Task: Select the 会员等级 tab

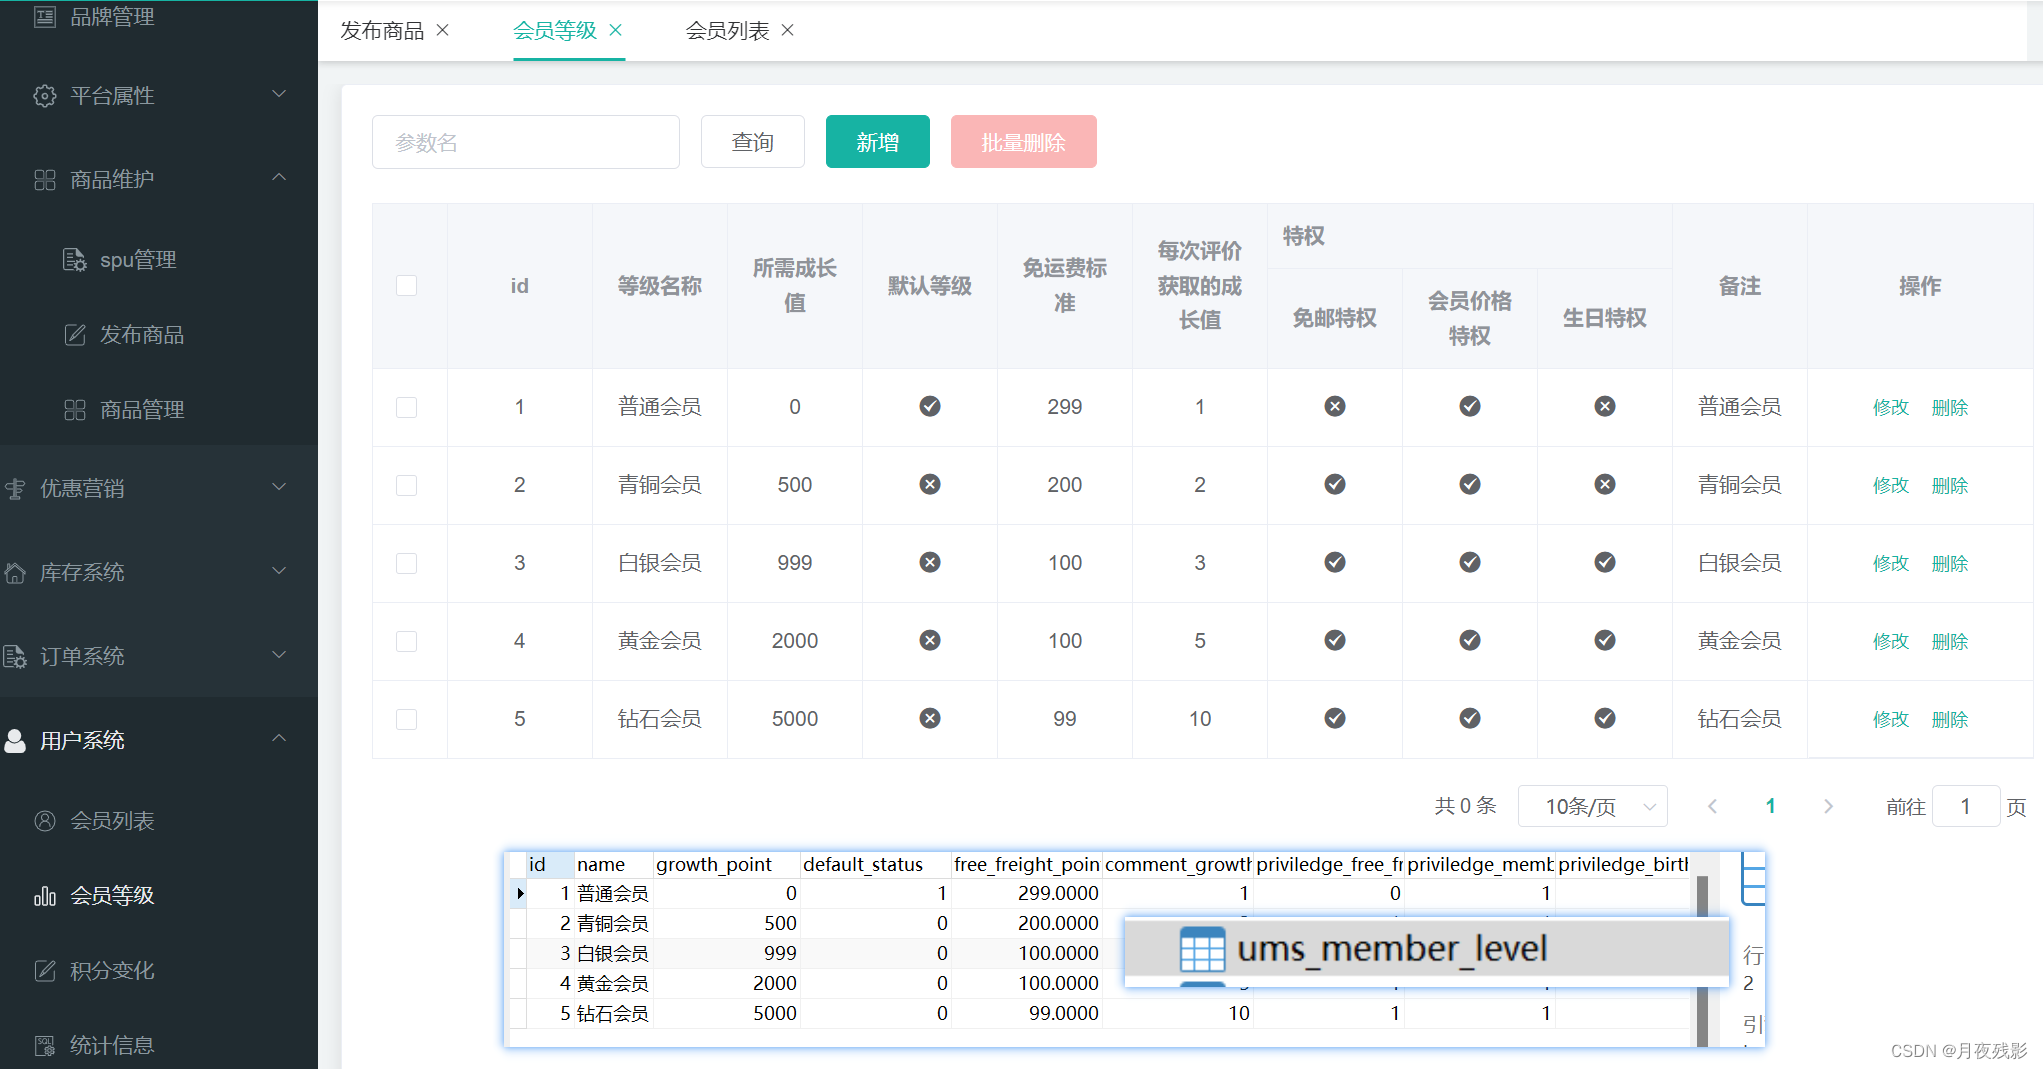Action: [554, 31]
